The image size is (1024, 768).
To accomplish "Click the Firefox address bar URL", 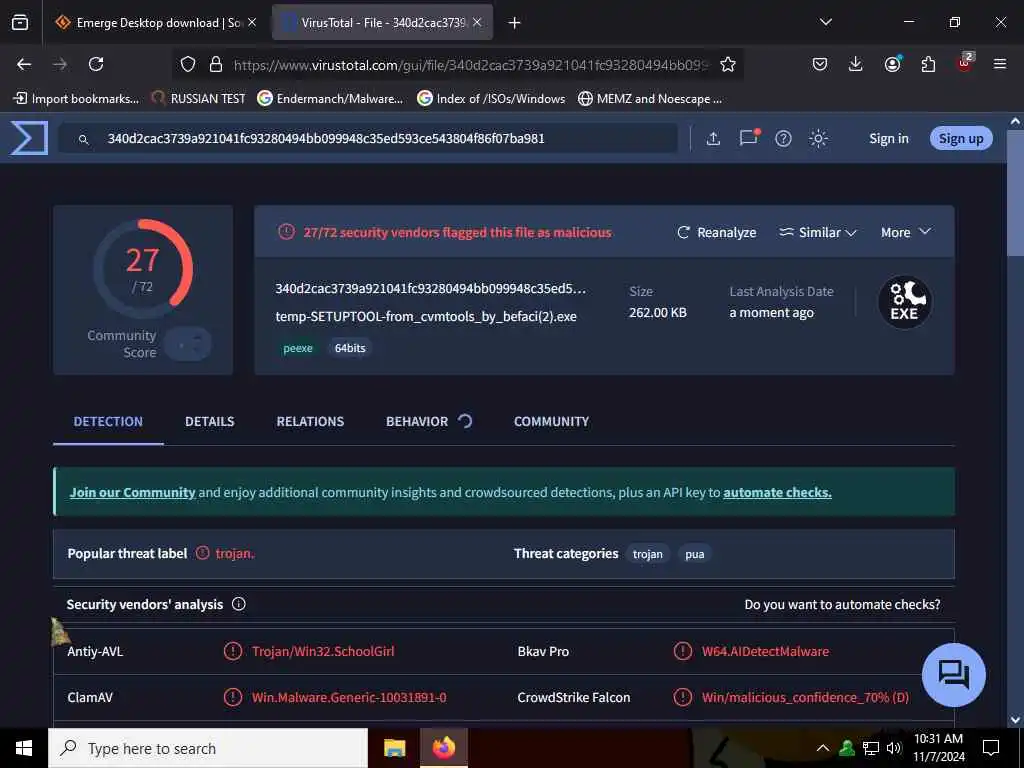I will (x=470, y=65).
